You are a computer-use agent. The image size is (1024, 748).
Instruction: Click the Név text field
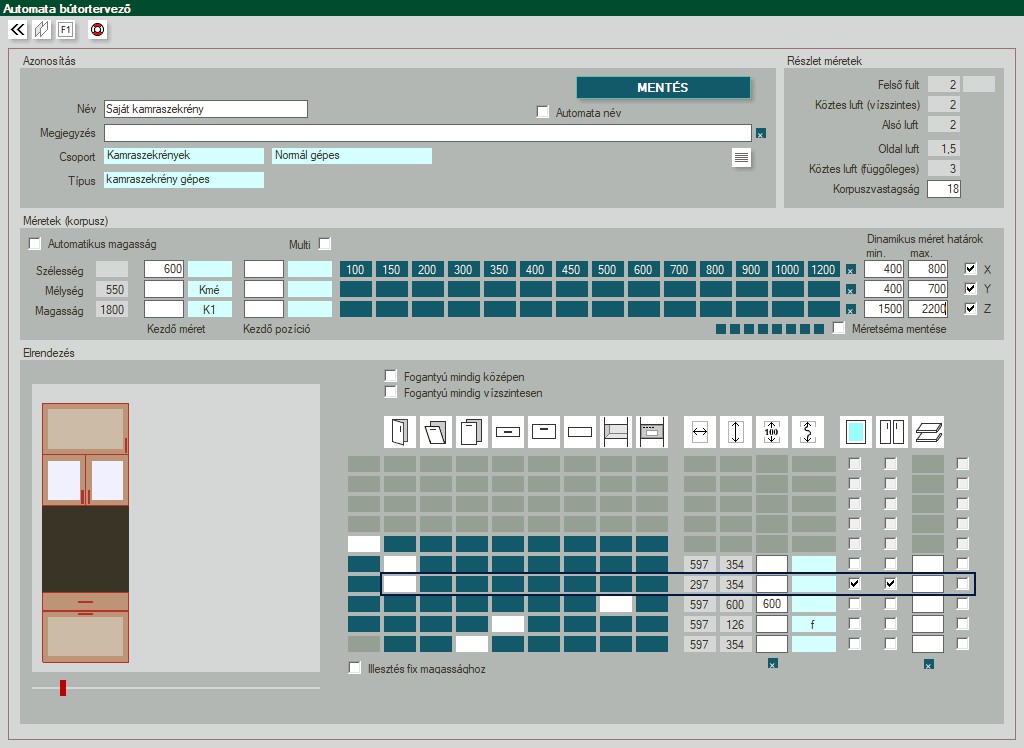205,109
